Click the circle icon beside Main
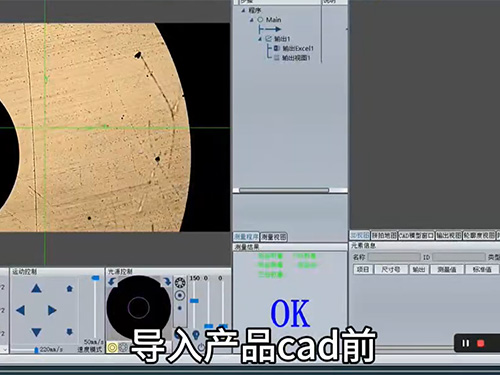Image resolution: width=500 pixels, height=375 pixels. coord(260,20)
